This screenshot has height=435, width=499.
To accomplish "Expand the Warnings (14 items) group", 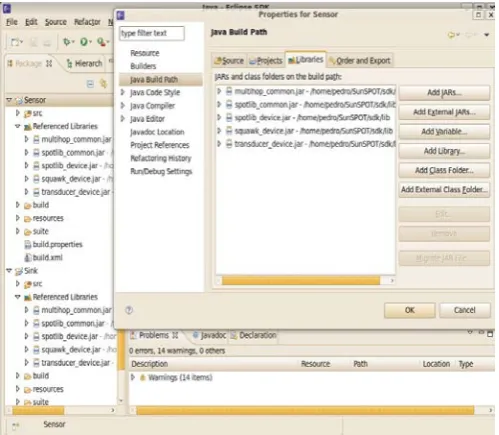I will [x=133, y=377].
